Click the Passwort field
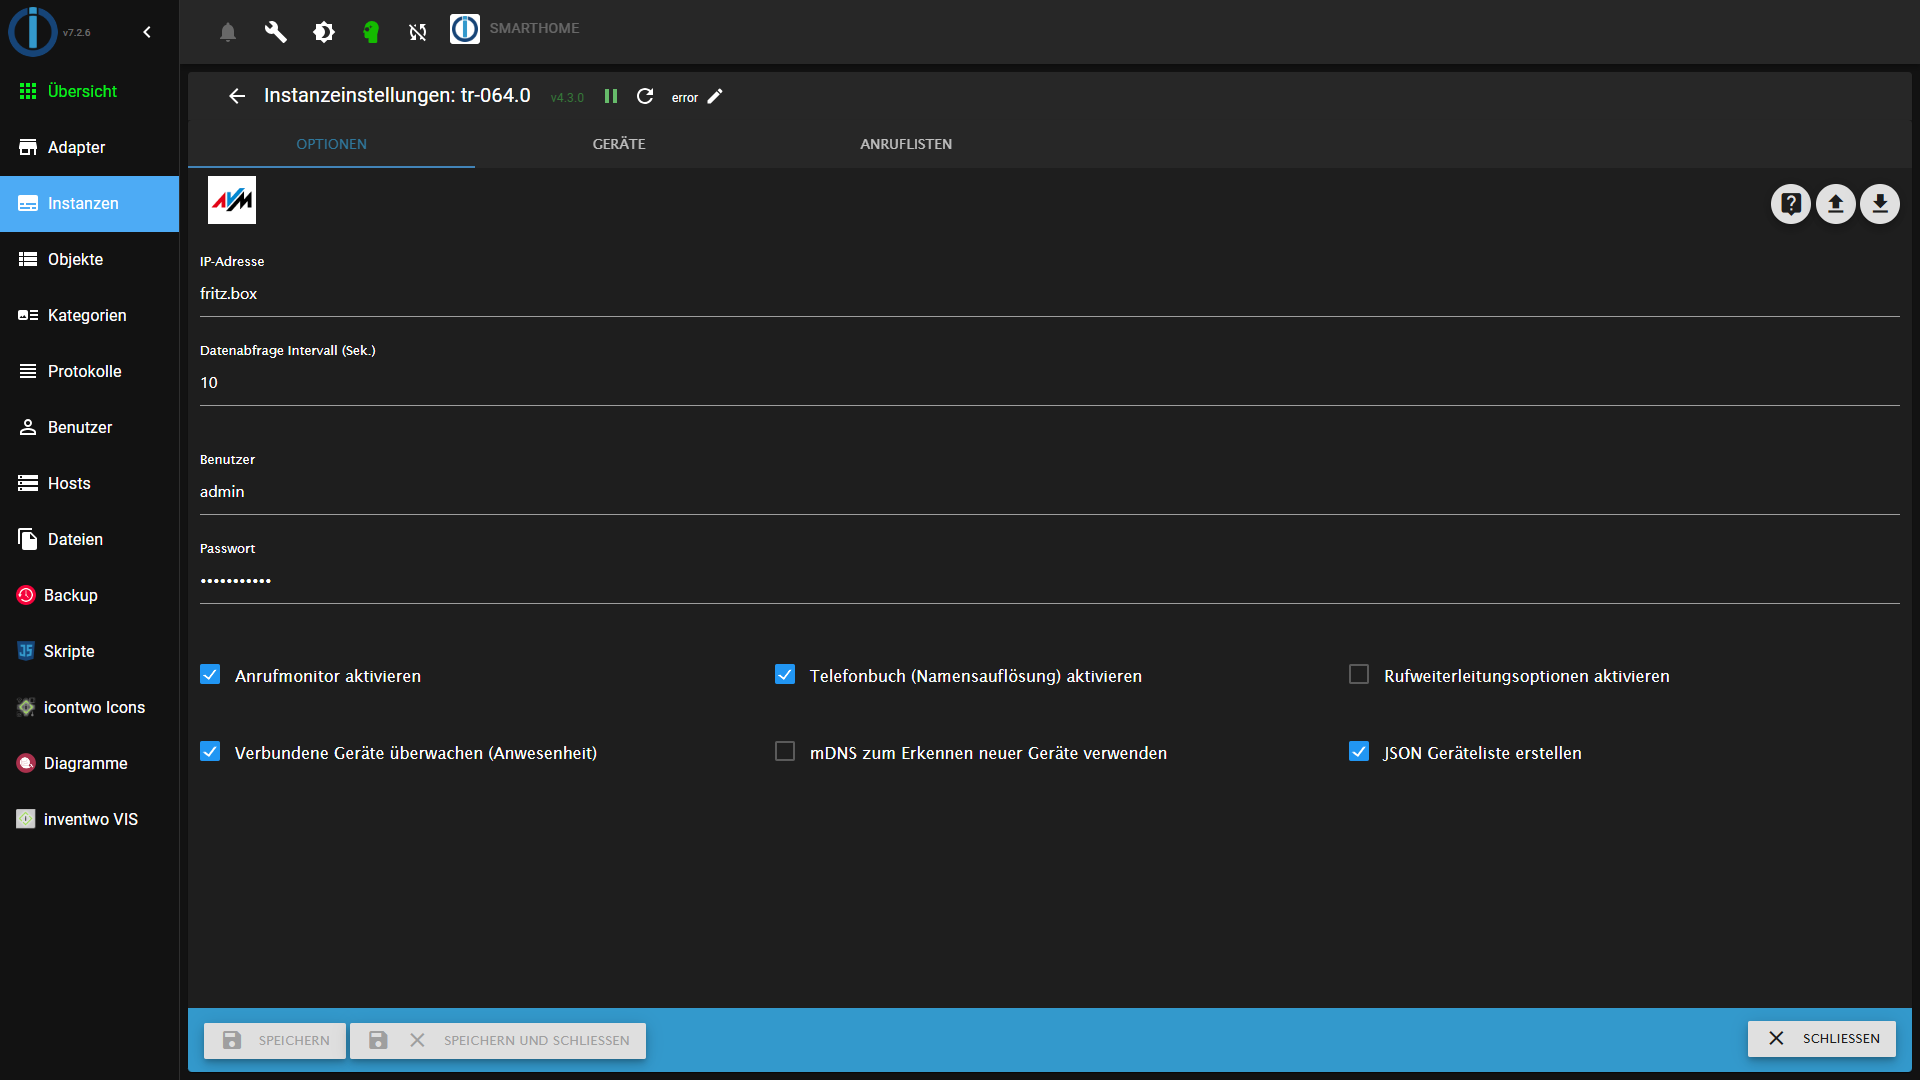Image resolution: width=1920 pixels, height=1080 pixels. point(1049,580)
